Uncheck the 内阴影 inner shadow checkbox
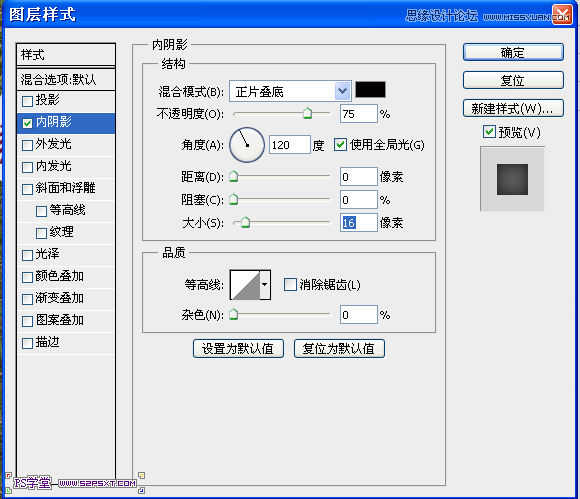Screen dimensions: 580x499 click(27, 123)
